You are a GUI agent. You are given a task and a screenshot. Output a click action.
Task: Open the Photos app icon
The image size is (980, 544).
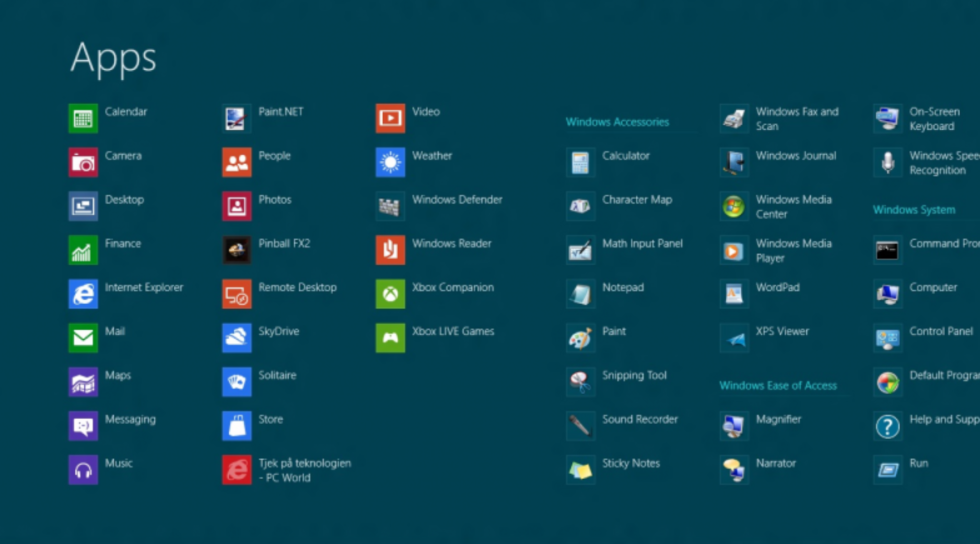pyautogui.click(x=237, y=206)
